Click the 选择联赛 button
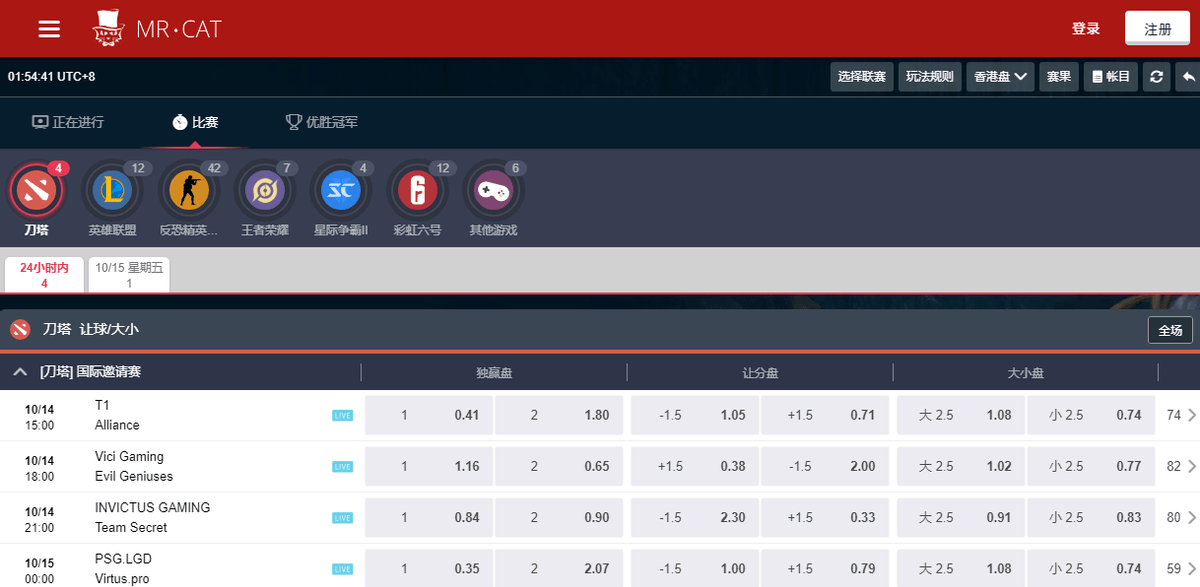 click(x=862, y=77)
